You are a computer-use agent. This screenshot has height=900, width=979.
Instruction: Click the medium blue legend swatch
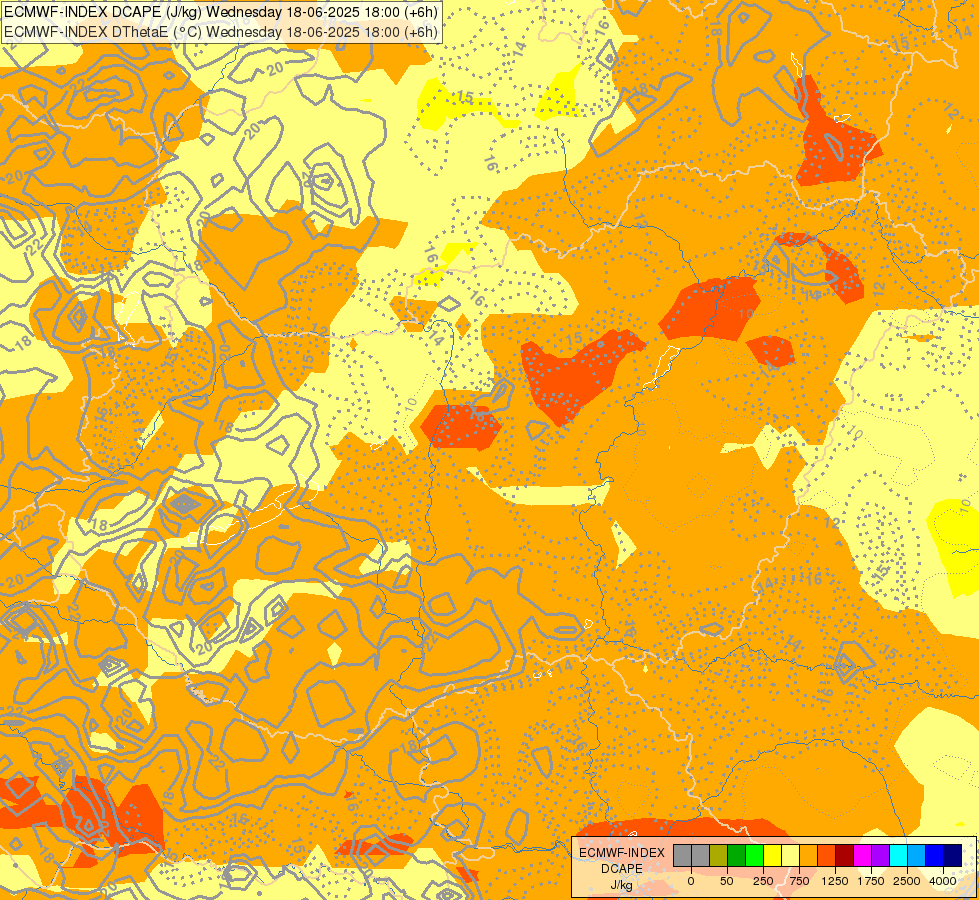(x=935, y=856)
